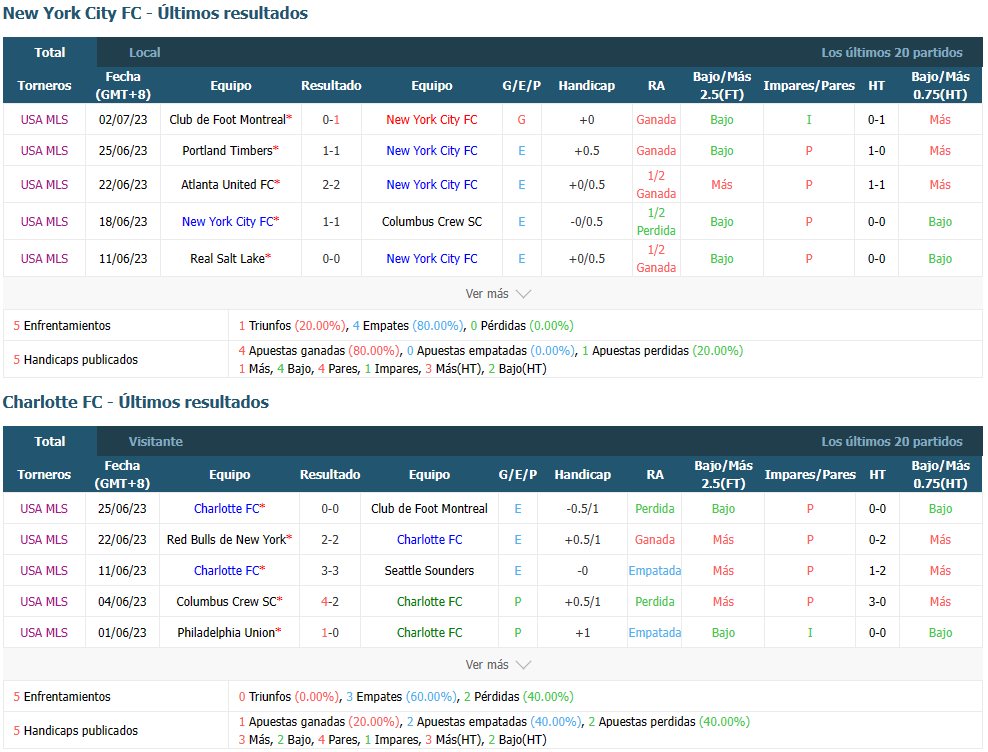Open the Atlanta United FC team link
This screenshot has height=752, width=988.
tap(227, 185)
